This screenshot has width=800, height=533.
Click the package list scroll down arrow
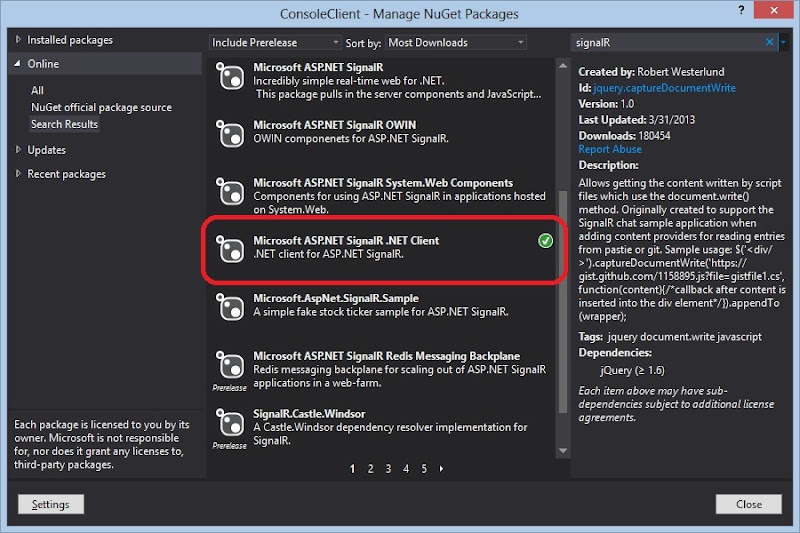click(x=563, y=450)
